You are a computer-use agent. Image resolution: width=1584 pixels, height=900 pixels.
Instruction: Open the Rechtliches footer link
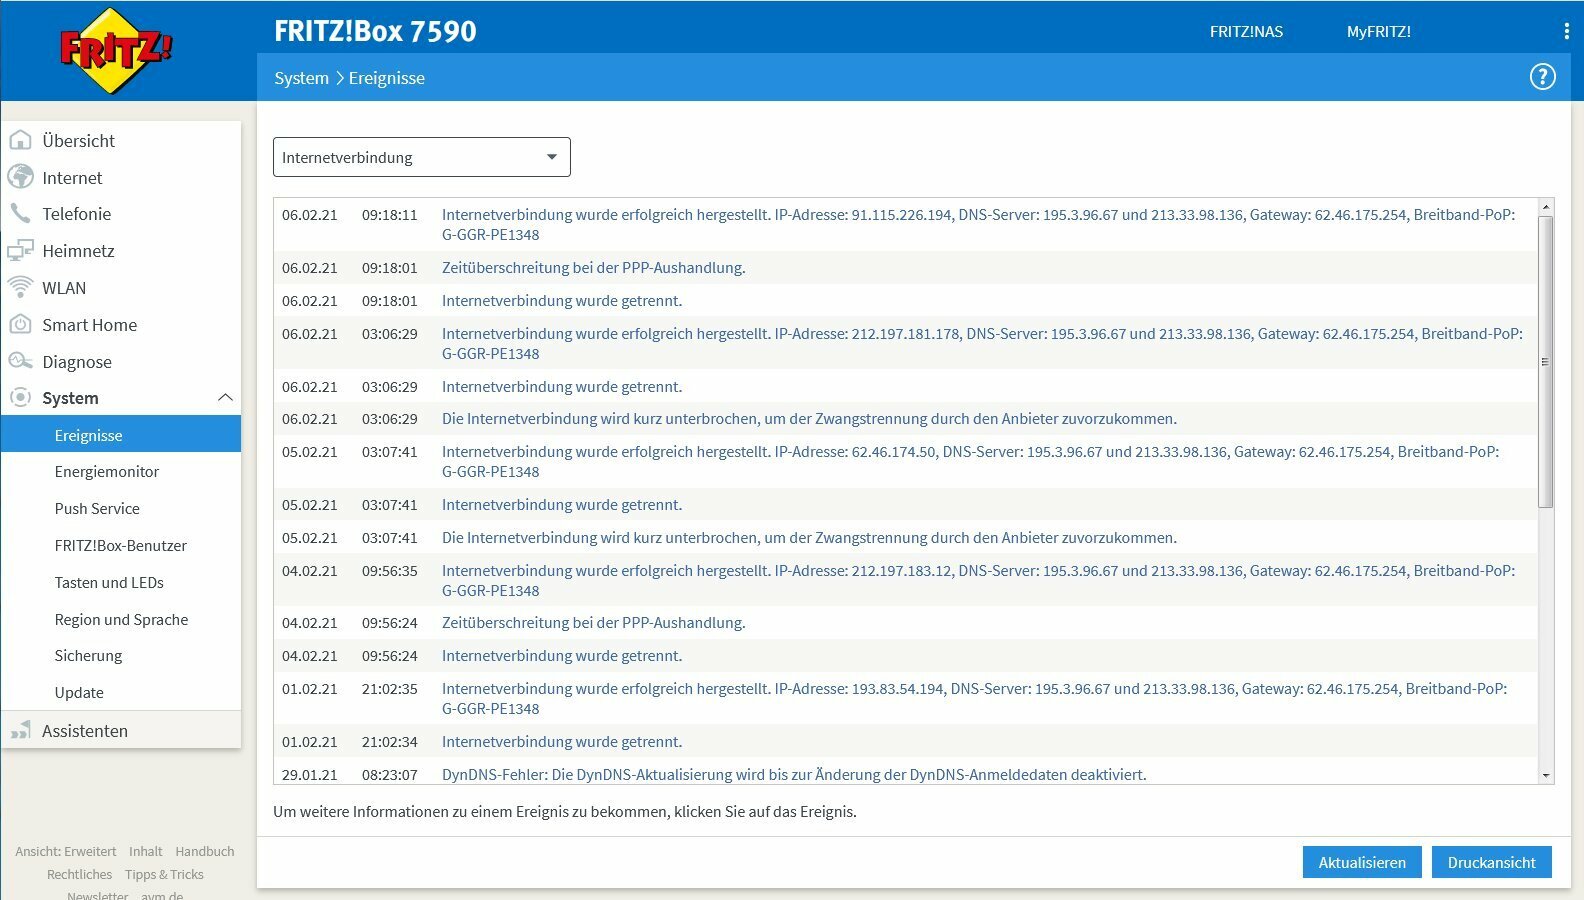tap(79, 875)
